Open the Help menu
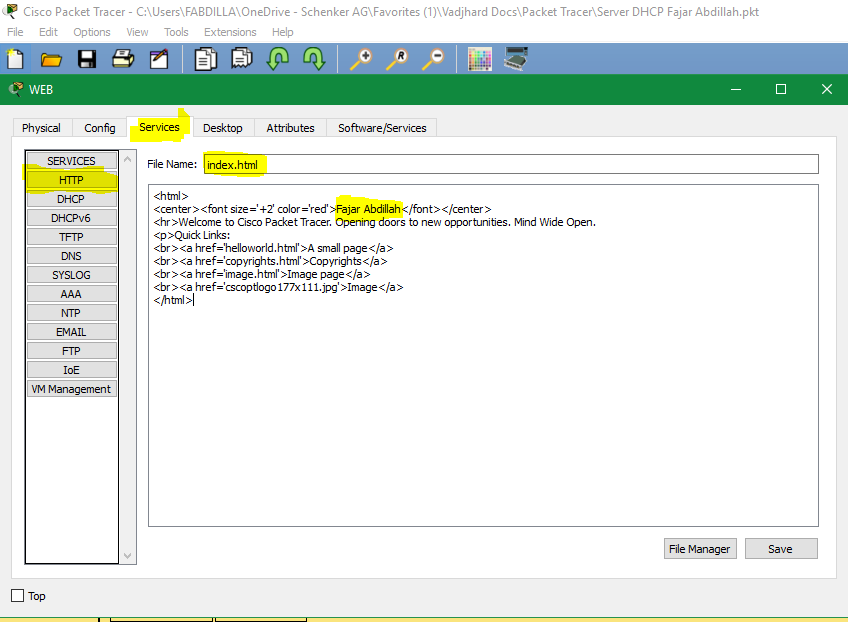The image size is (848, 622). click(x=283, y=32)
